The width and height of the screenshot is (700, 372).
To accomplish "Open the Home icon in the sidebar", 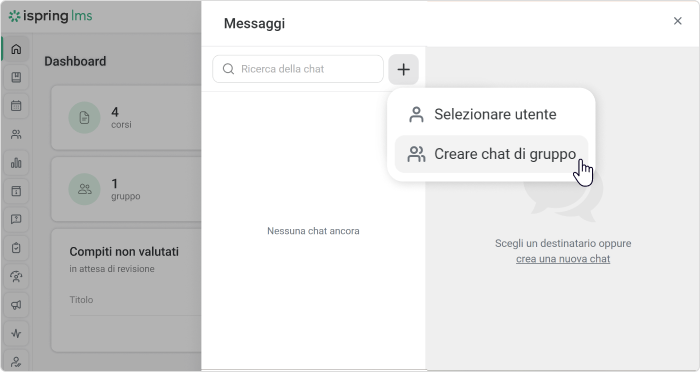I will click(16, 49).
